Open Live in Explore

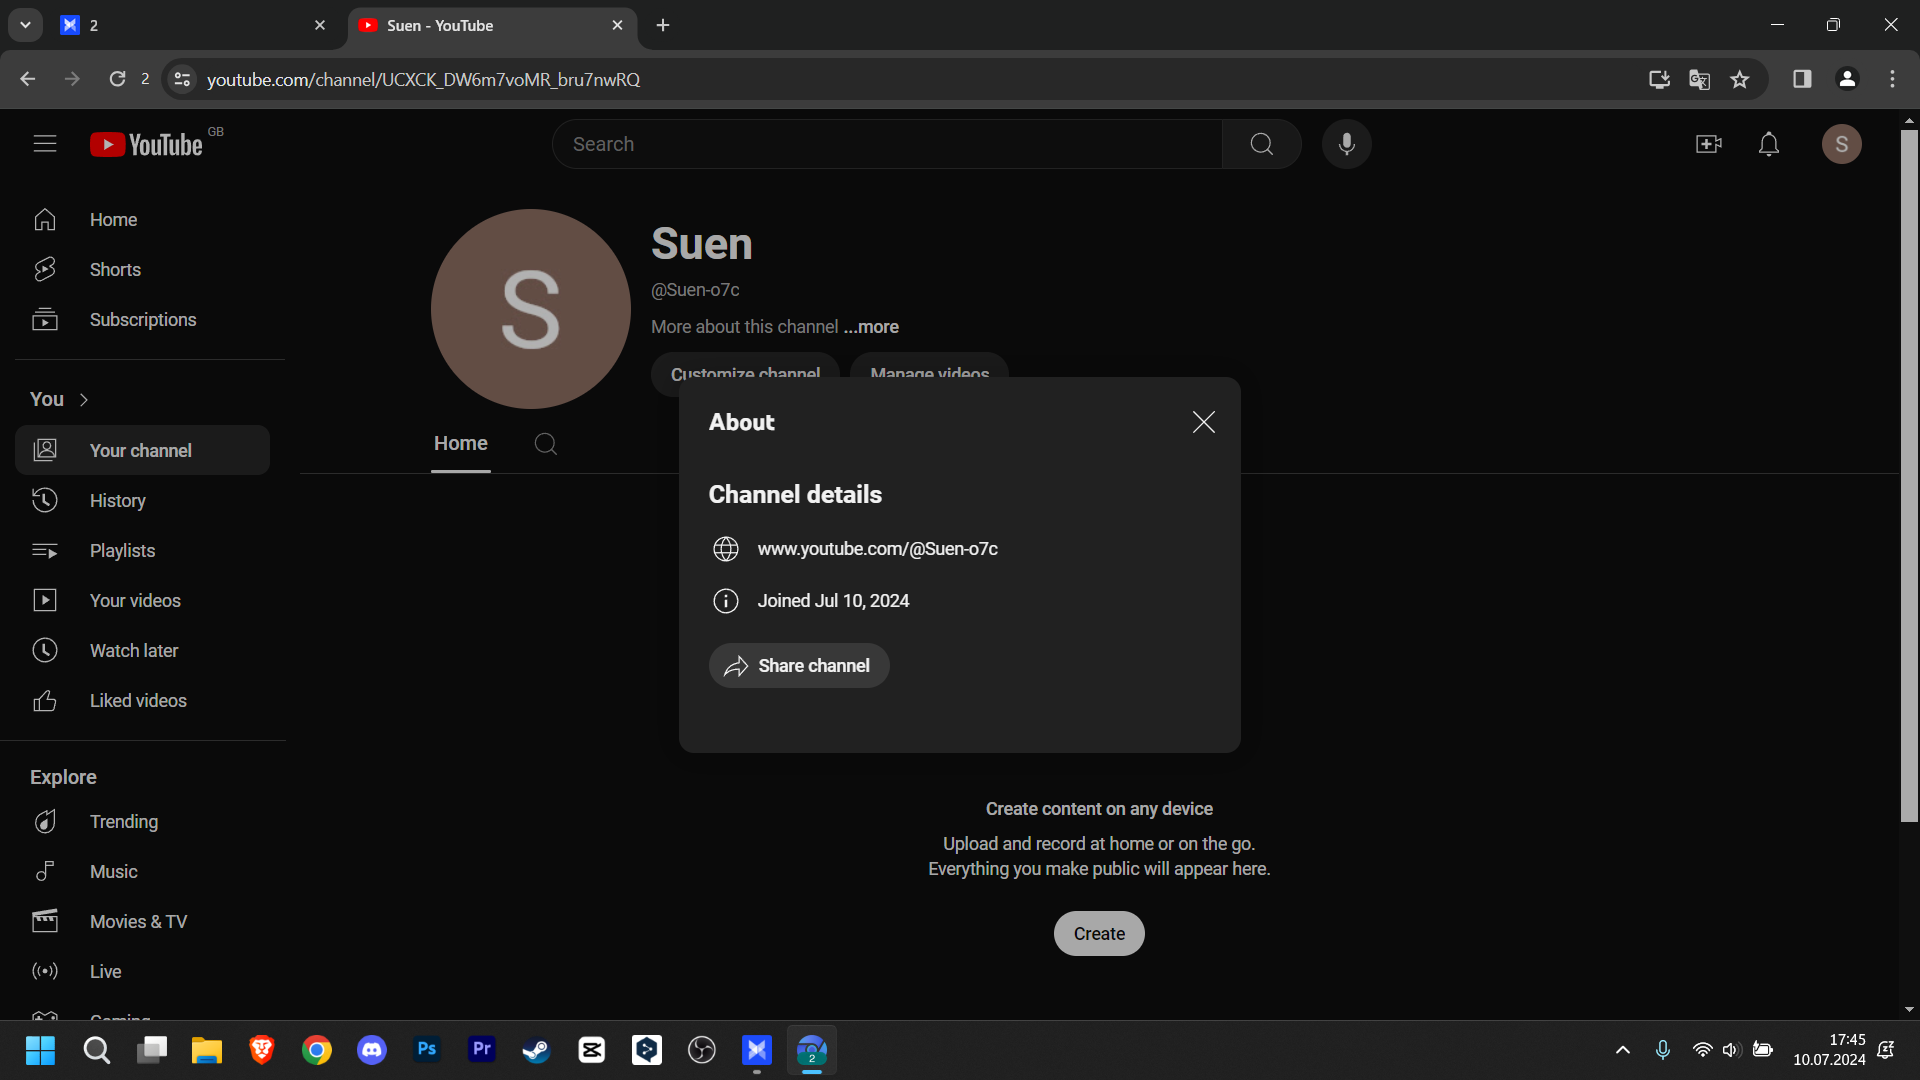pos(142,972)
